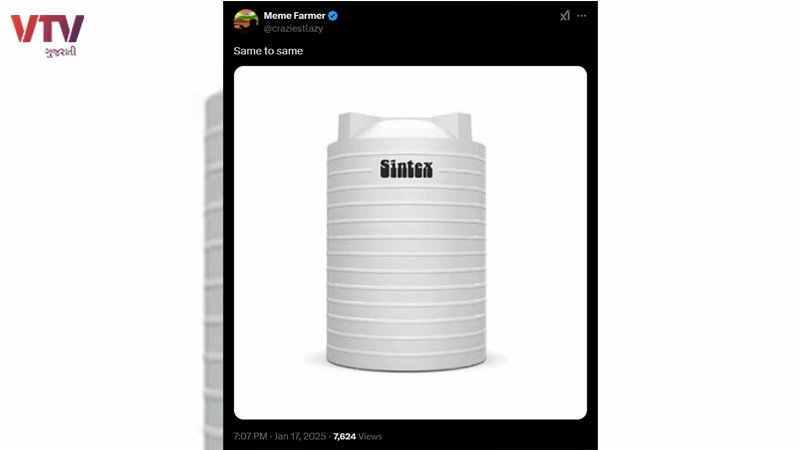800x450 pixels.
Task: Open the @craziestlazy handle link
Action: click(x=293, y=29)
